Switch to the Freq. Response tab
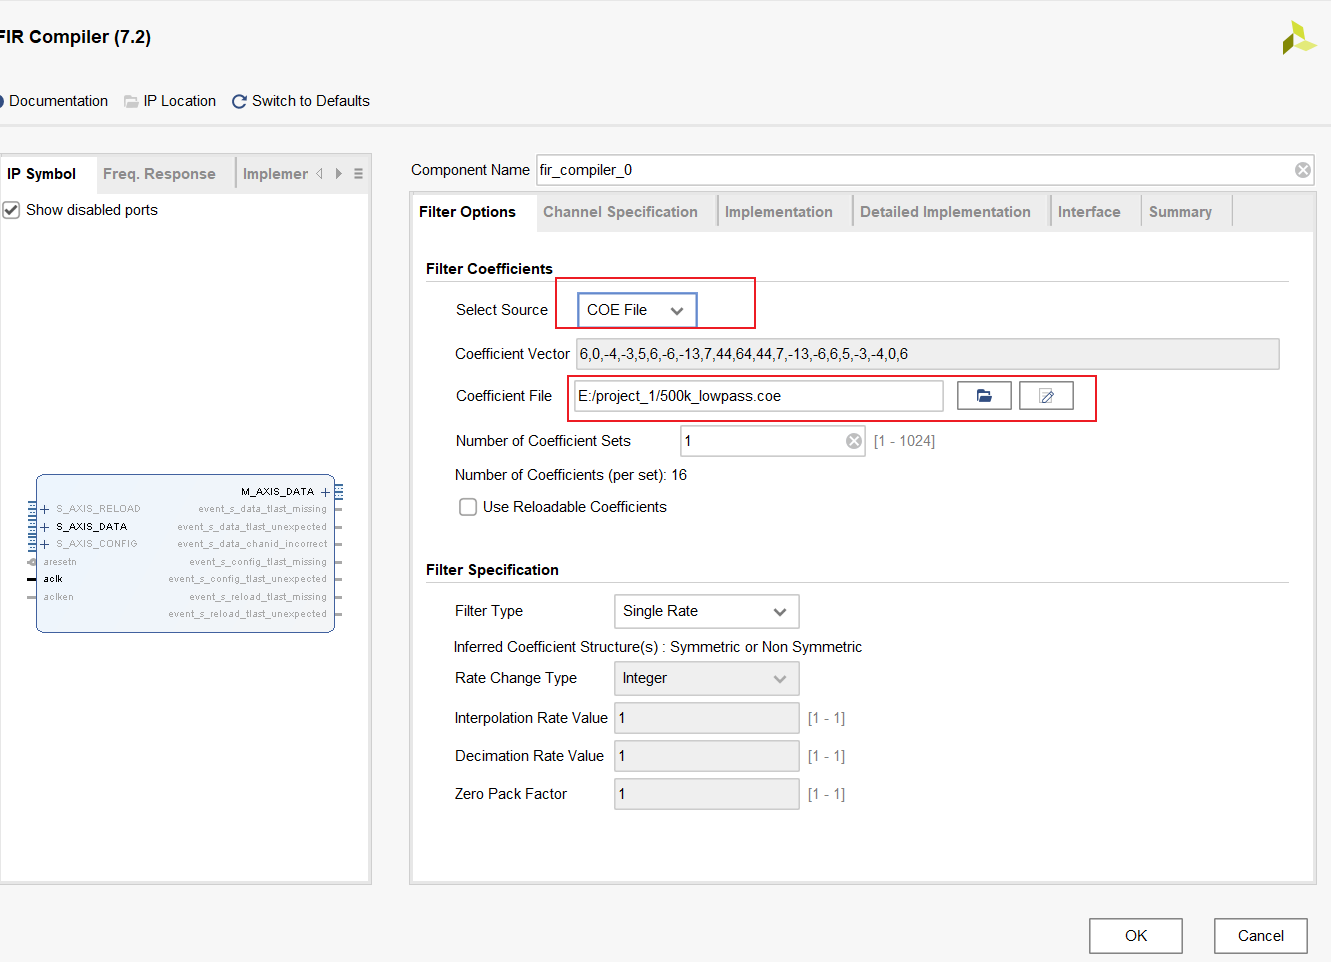The height and width of the screenshot is (962, 1331). point(159,174)
